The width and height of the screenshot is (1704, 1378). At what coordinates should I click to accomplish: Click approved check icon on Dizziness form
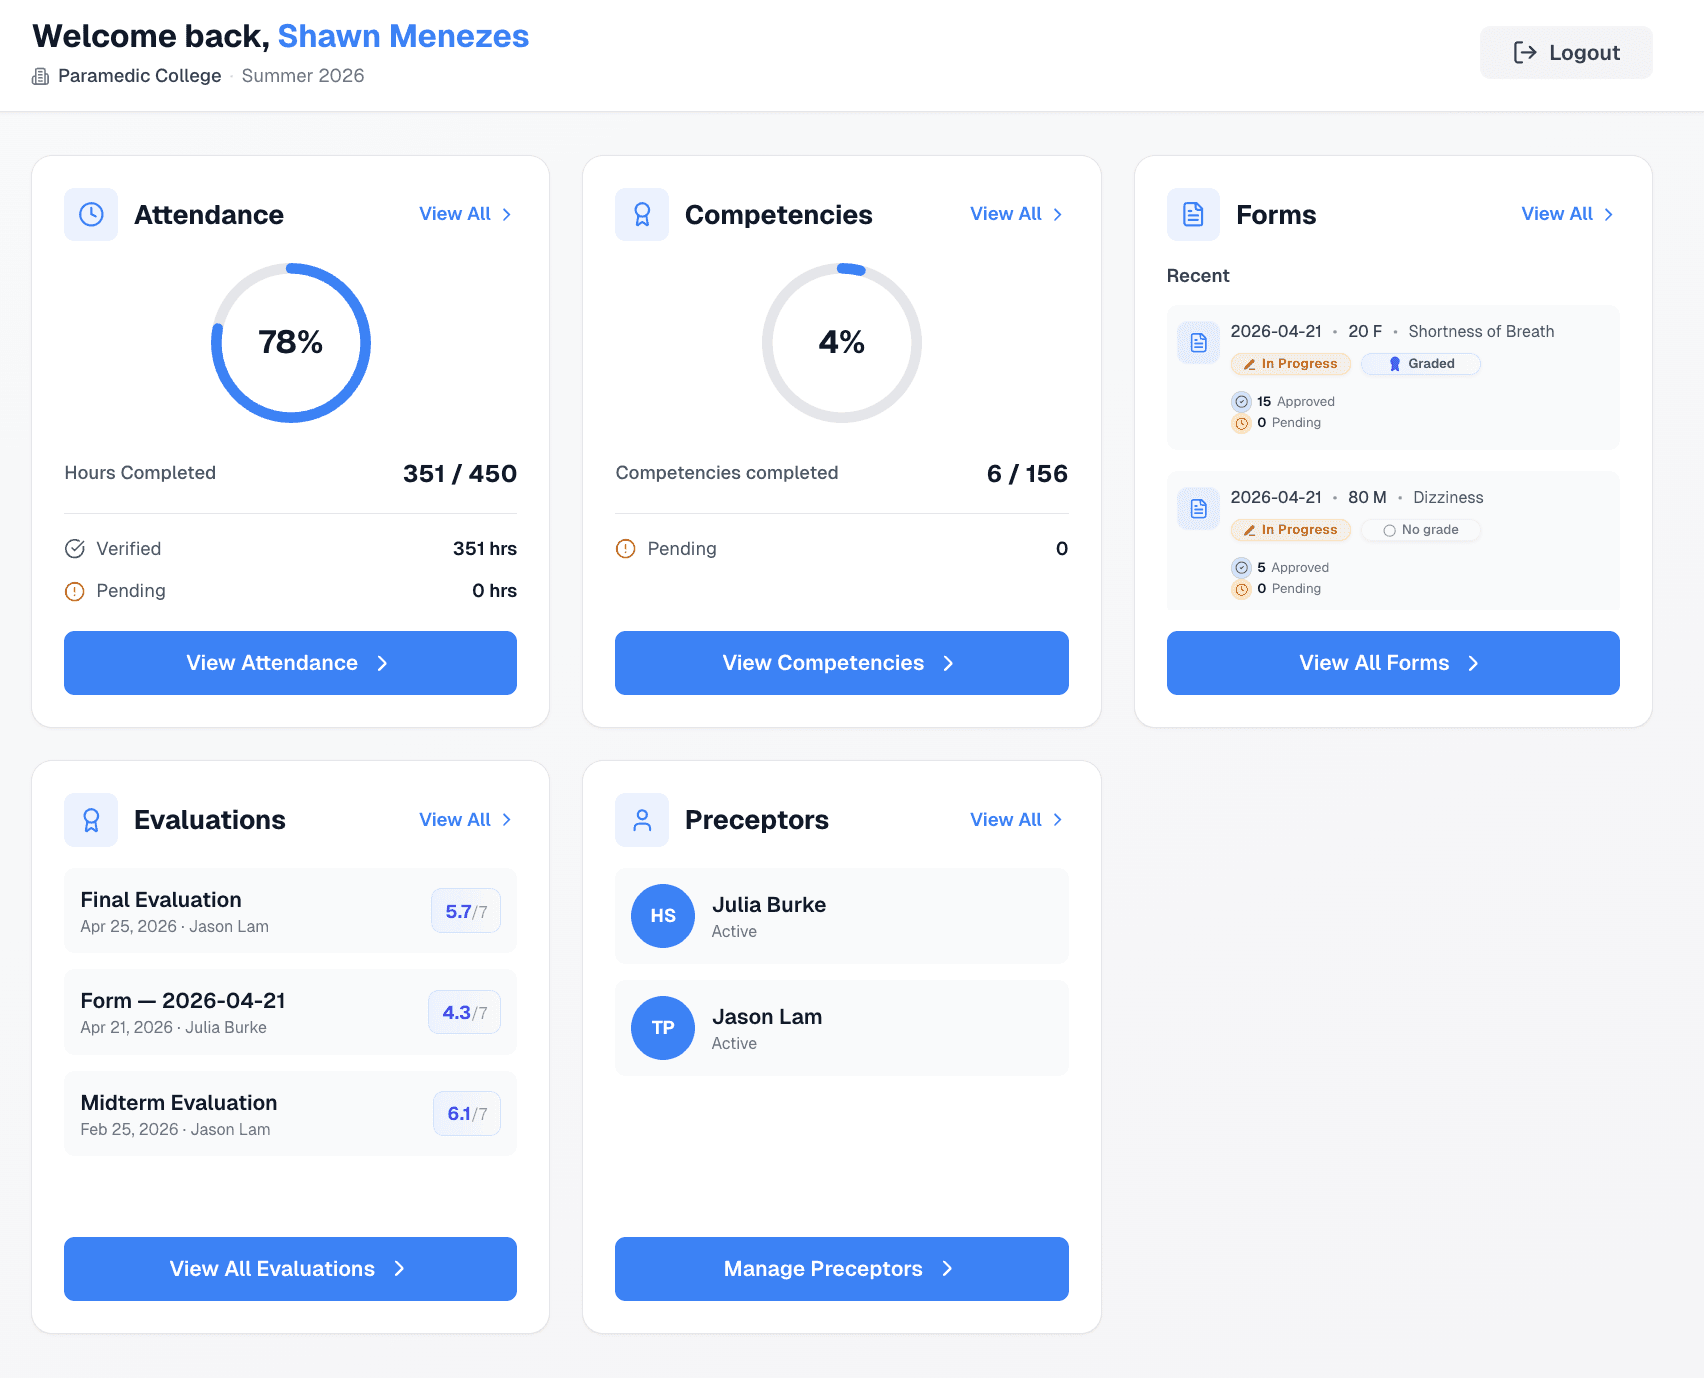click(x=1241, y=567)
